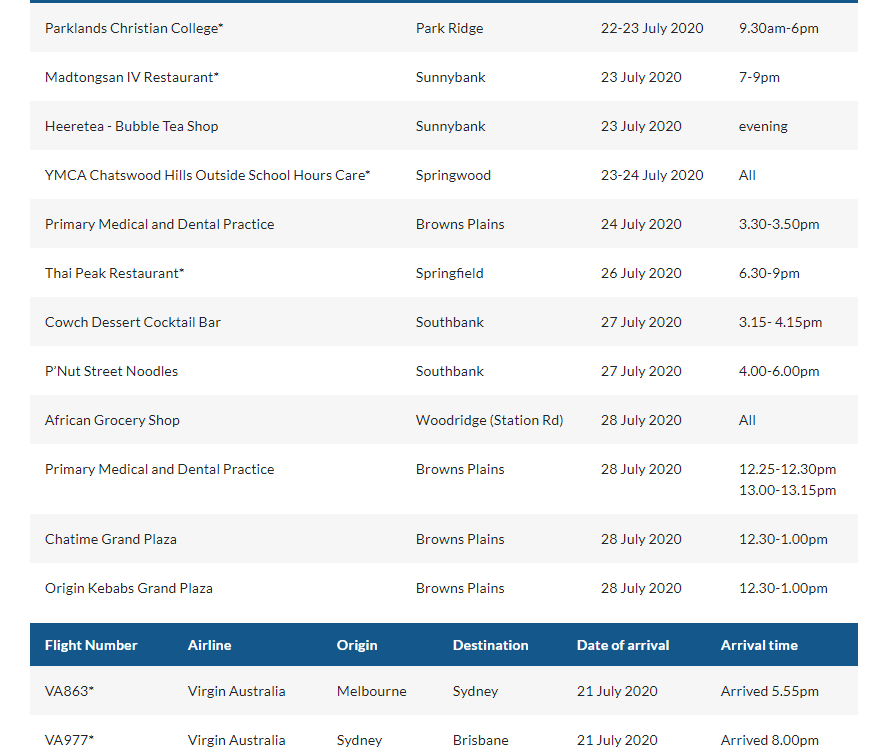Select the 'evening' time cell
This screenshot has width=873, height=750.
[x=763, y=126]
